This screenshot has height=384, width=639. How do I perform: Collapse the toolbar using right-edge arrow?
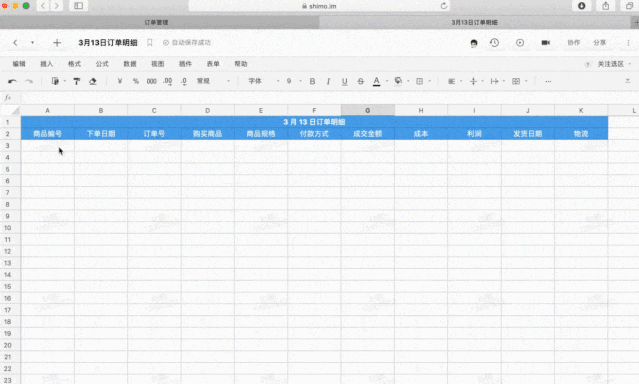628,81
